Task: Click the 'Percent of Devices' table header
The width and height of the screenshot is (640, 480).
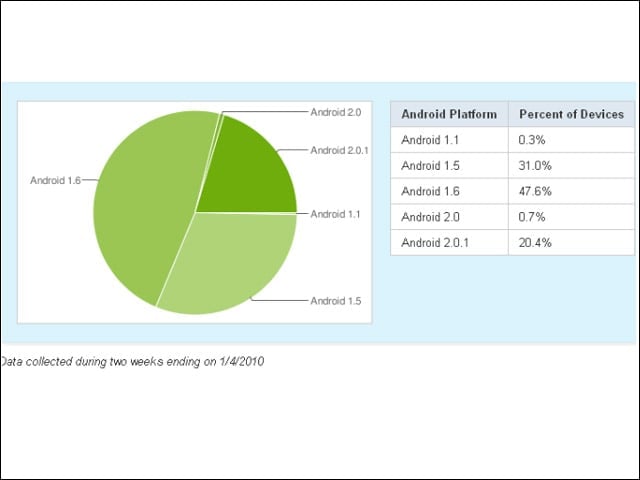Action: click(x=571, y=114)
